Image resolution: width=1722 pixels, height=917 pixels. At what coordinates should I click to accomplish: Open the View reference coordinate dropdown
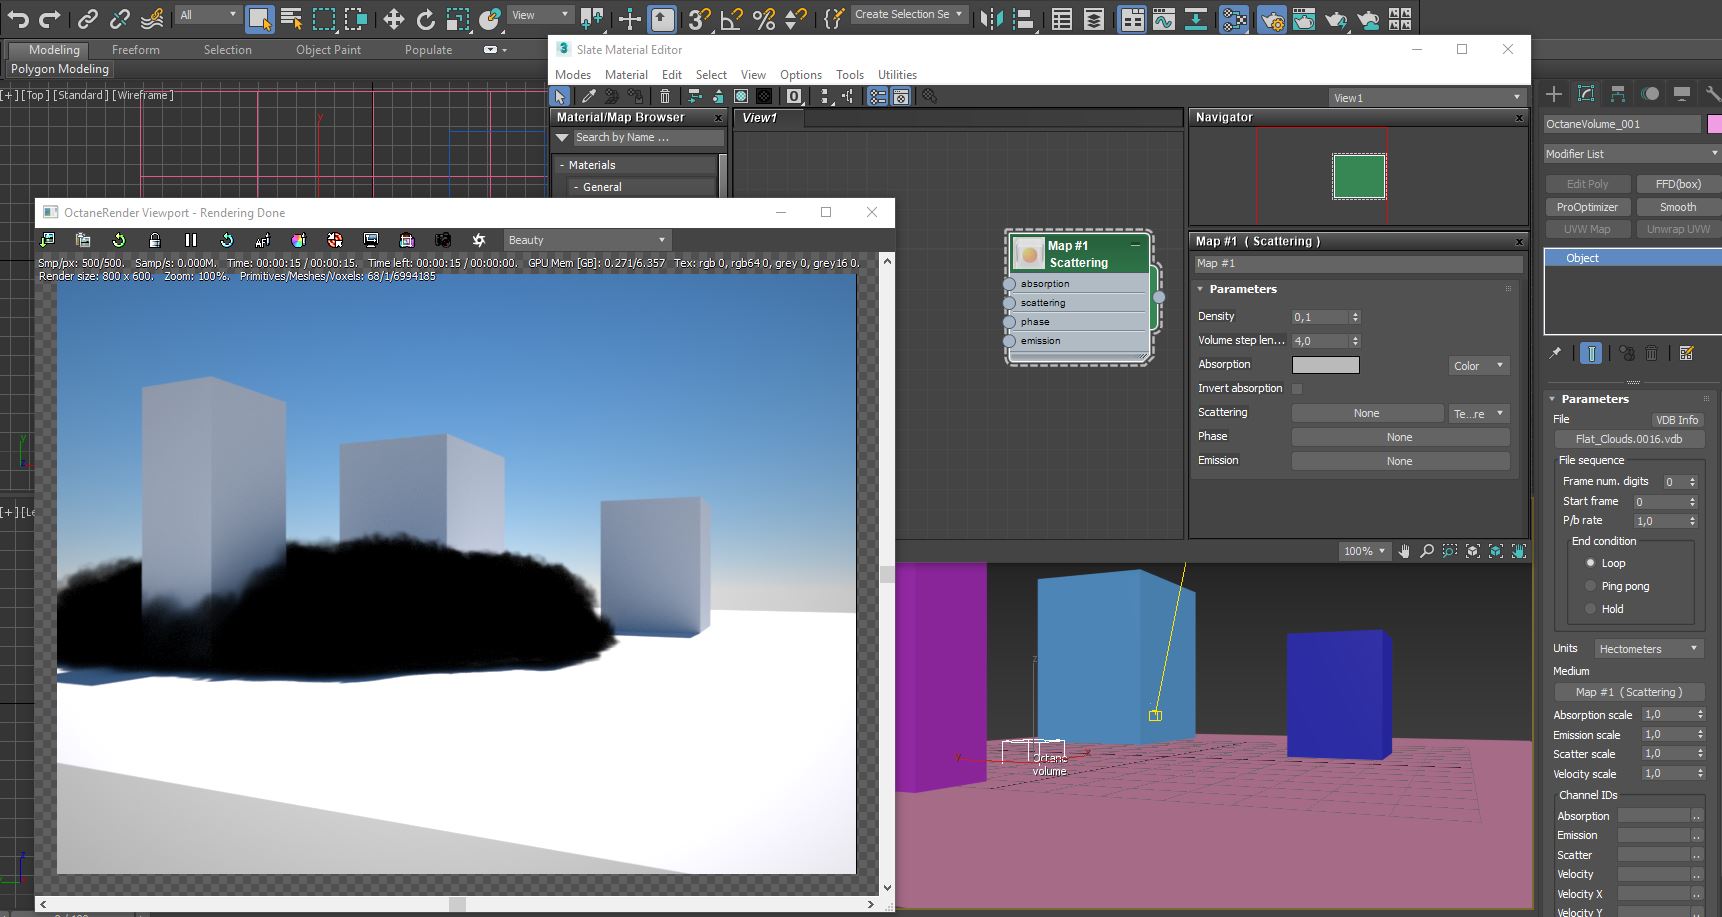click(540, 15)
